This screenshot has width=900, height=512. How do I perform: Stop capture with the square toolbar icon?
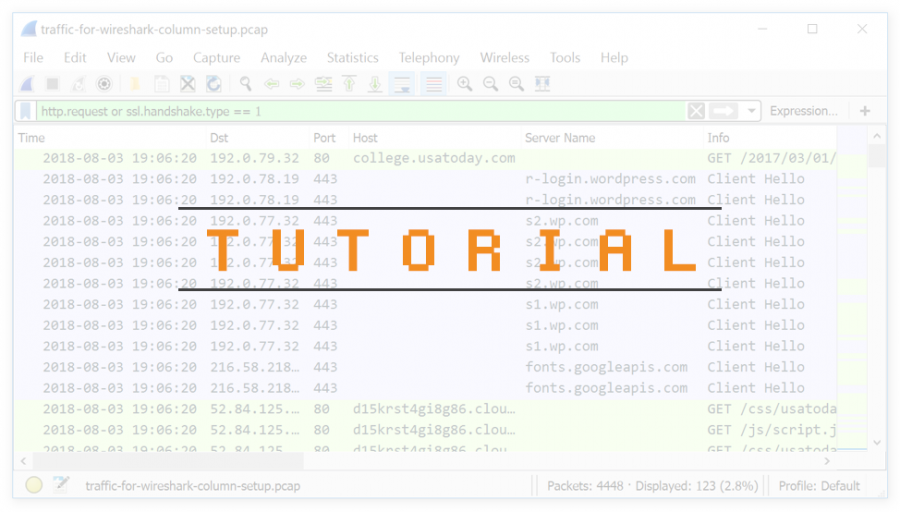point(52,84)
